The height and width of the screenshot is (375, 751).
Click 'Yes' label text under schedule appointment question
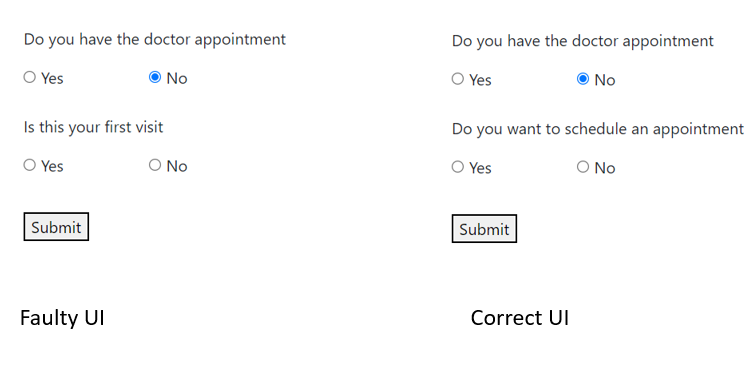coord(480,168)
